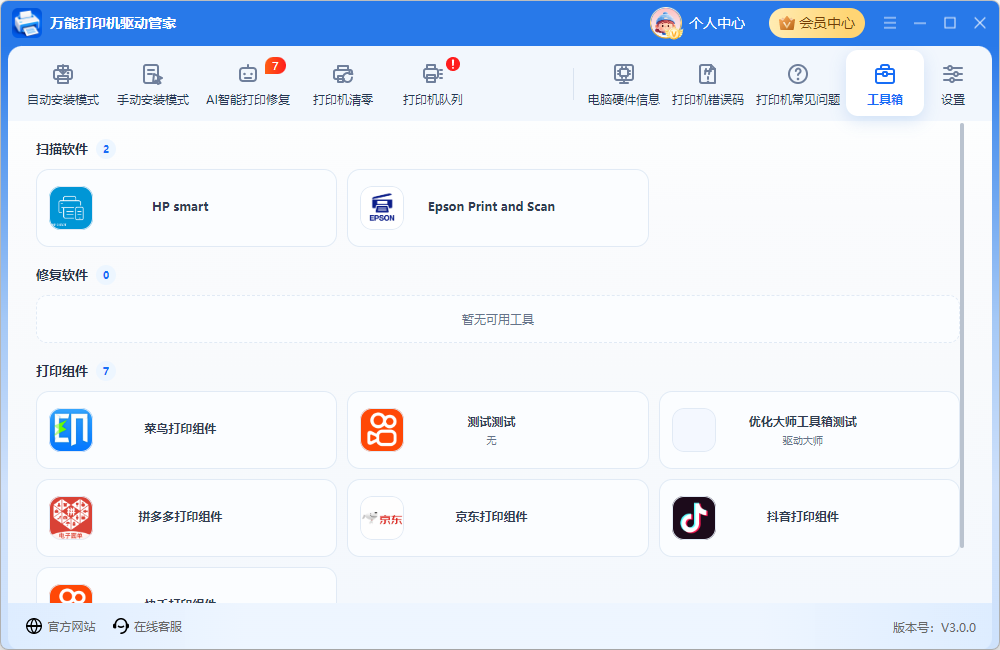Click the user avatar icon

click(x=666, y=23)
